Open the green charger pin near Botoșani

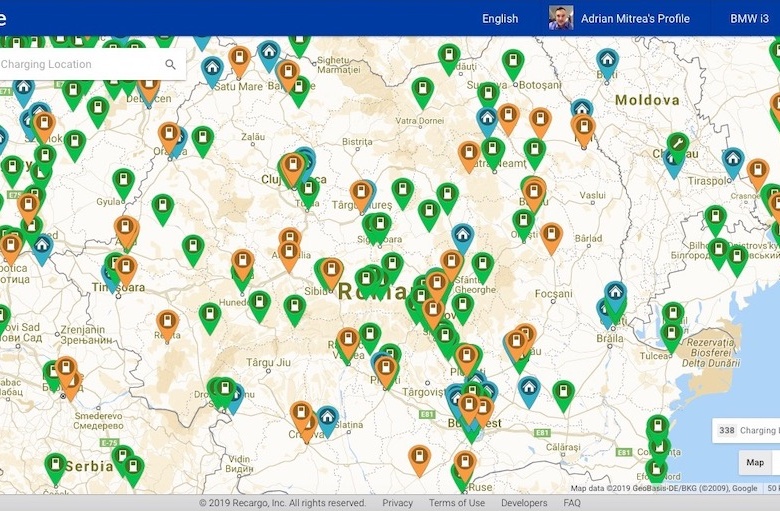512,62
